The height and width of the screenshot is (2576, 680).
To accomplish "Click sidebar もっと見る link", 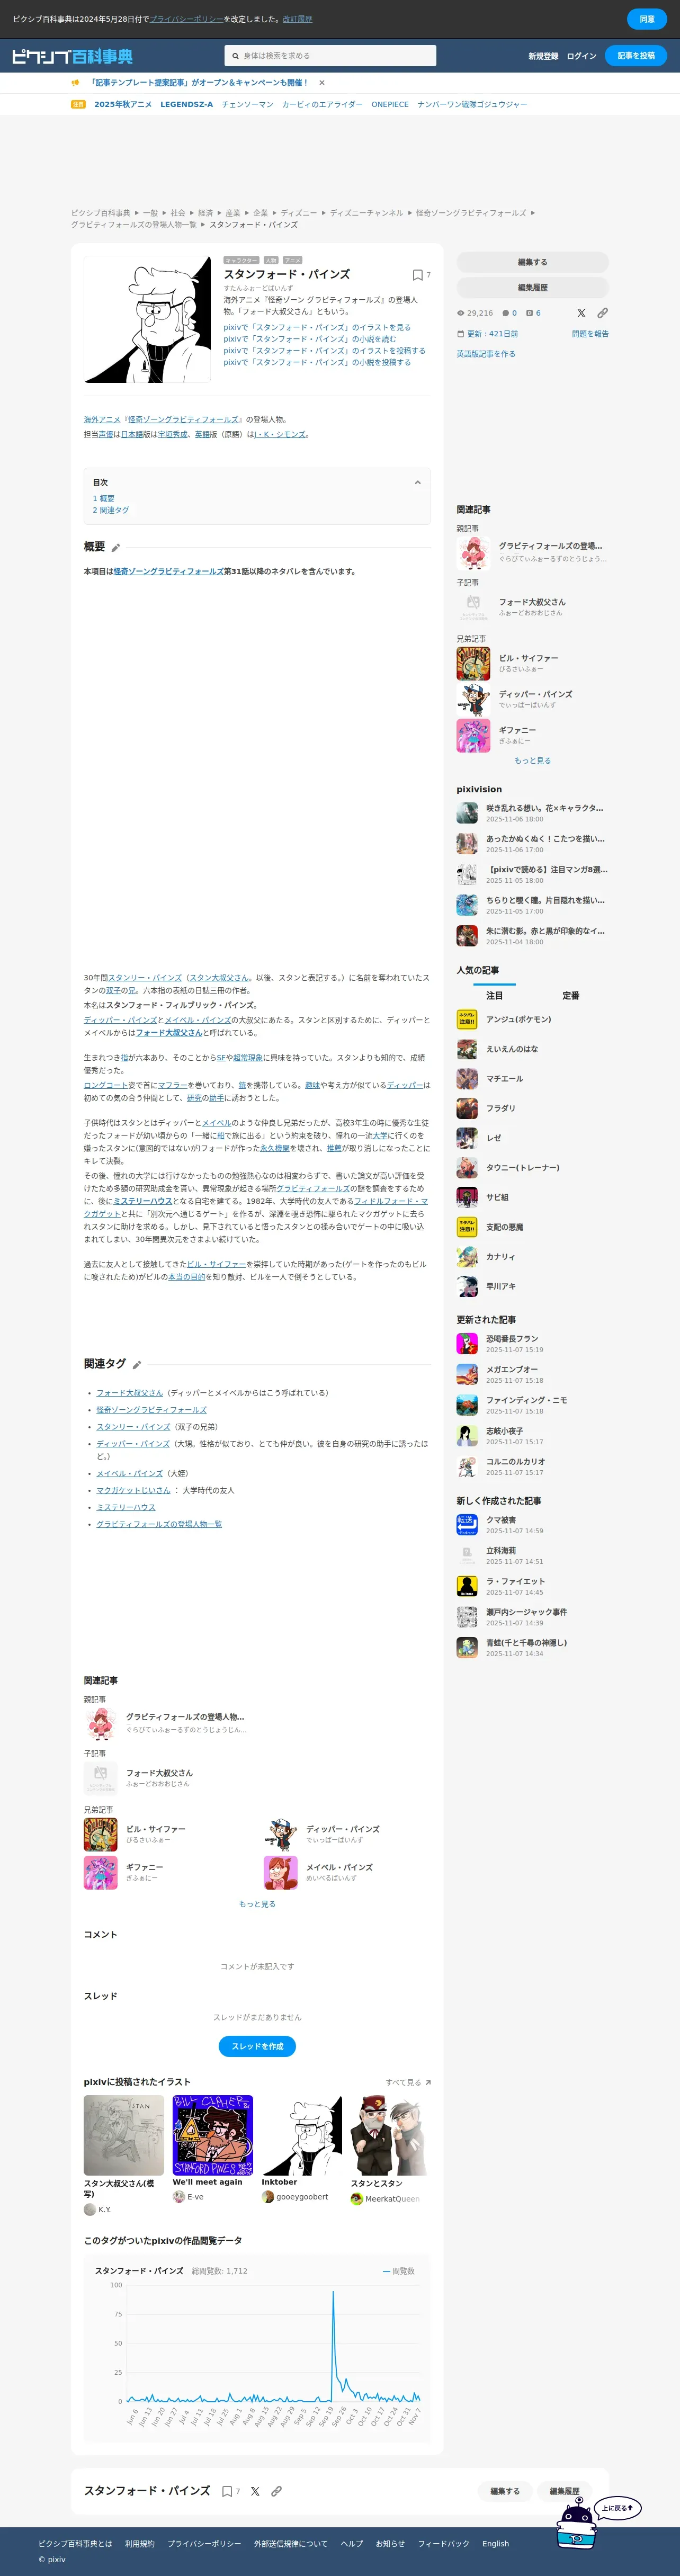I will (532, 761).
